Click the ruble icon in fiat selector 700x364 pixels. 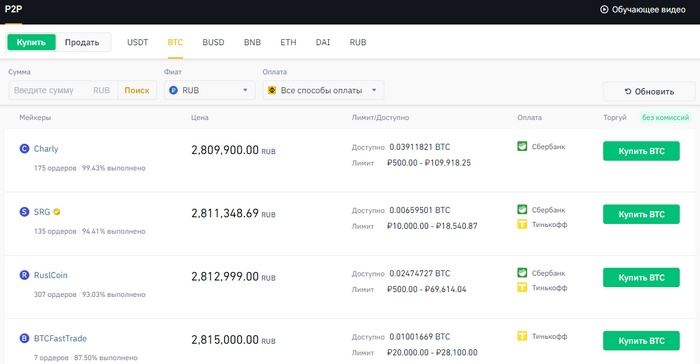coord(173,90)
